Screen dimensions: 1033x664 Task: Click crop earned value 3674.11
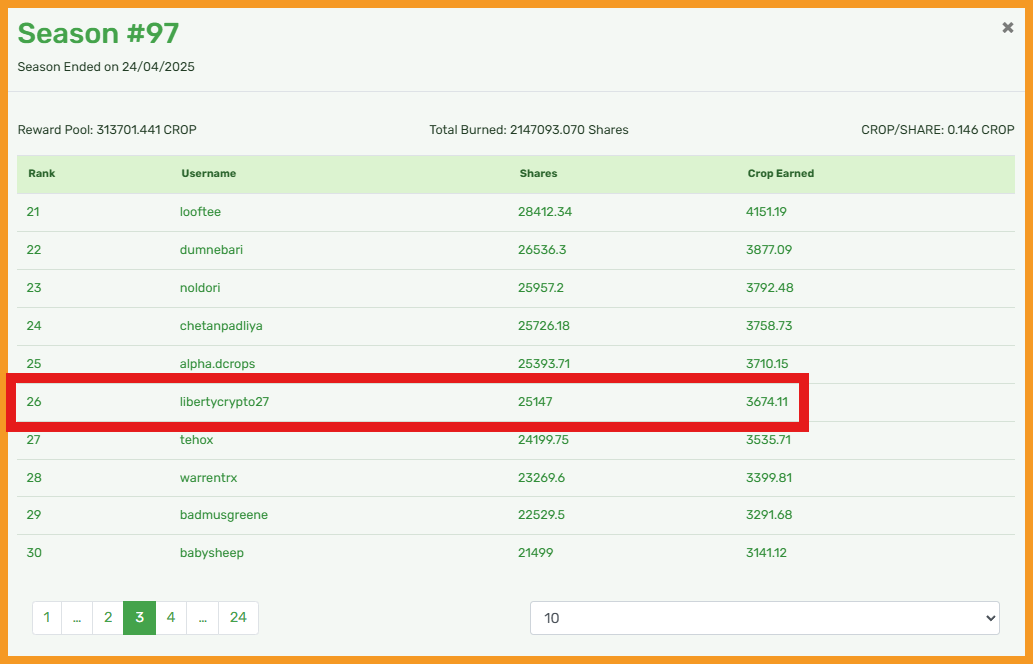[767, 402]
